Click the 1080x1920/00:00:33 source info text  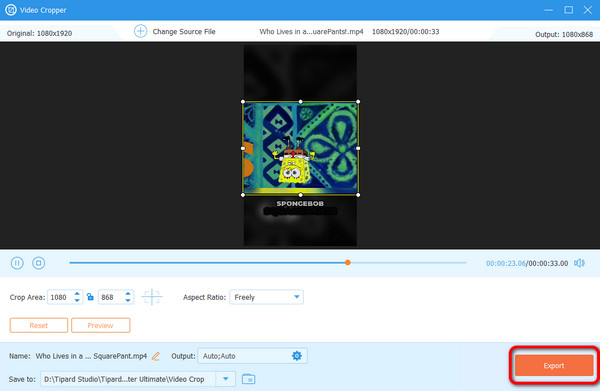tap(406, 31)
